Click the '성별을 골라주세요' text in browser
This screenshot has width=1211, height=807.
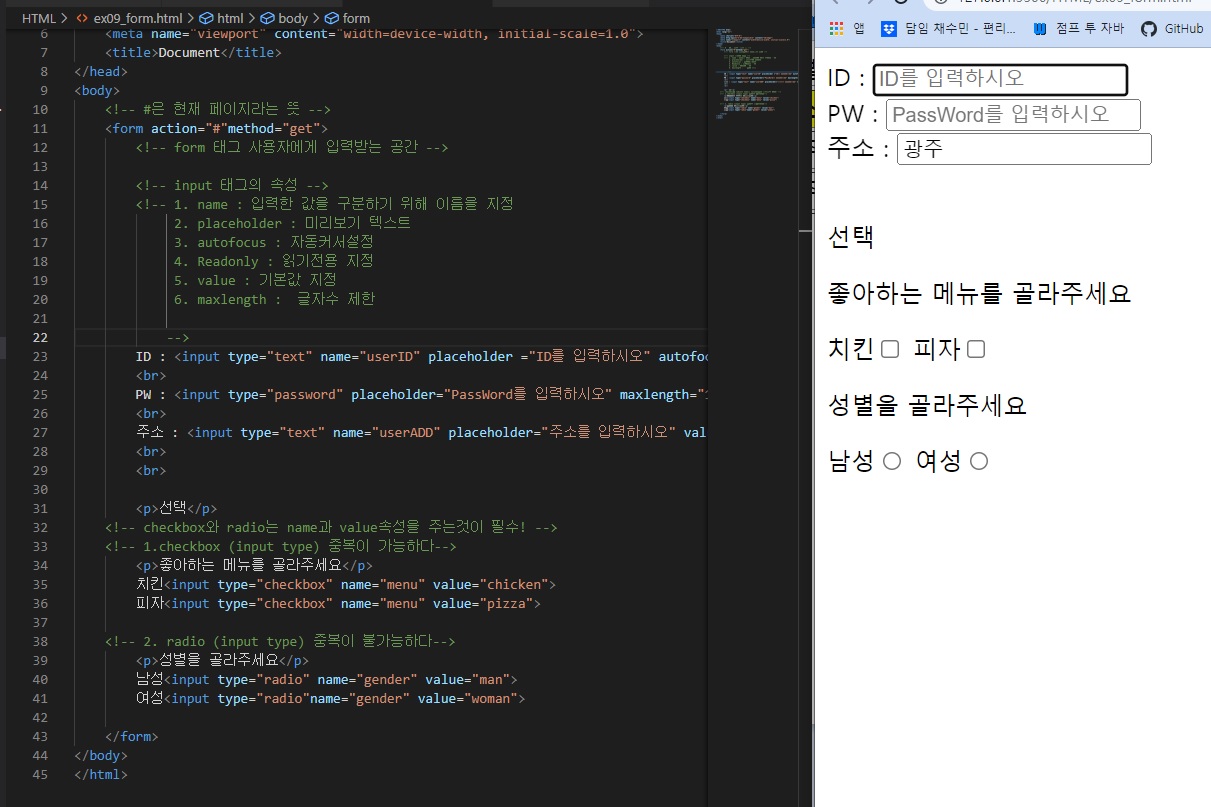tap(927, 405)
